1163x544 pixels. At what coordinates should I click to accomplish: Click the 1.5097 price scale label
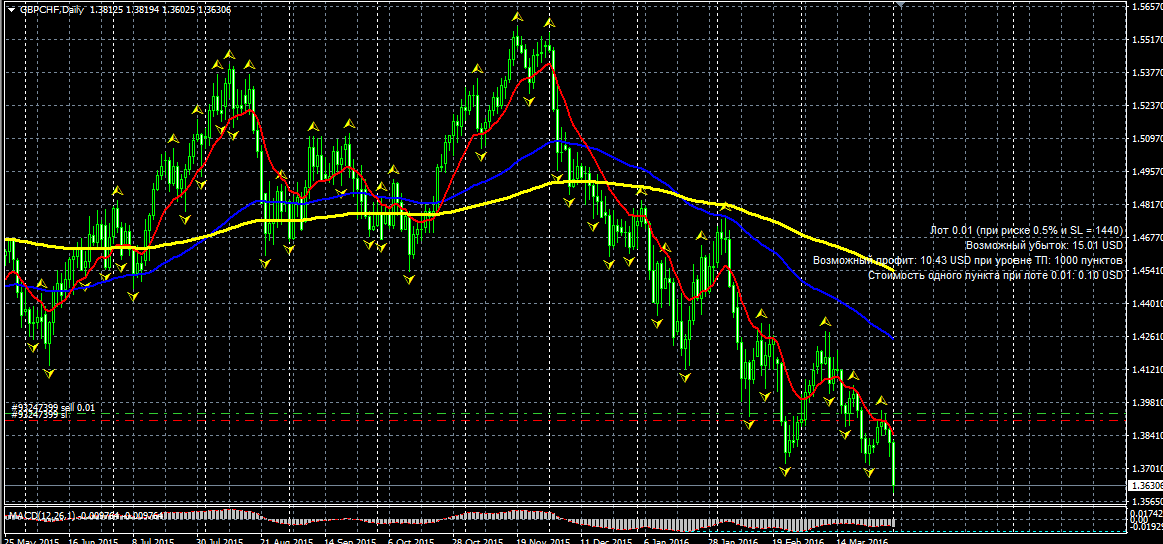click(1147, 138)
